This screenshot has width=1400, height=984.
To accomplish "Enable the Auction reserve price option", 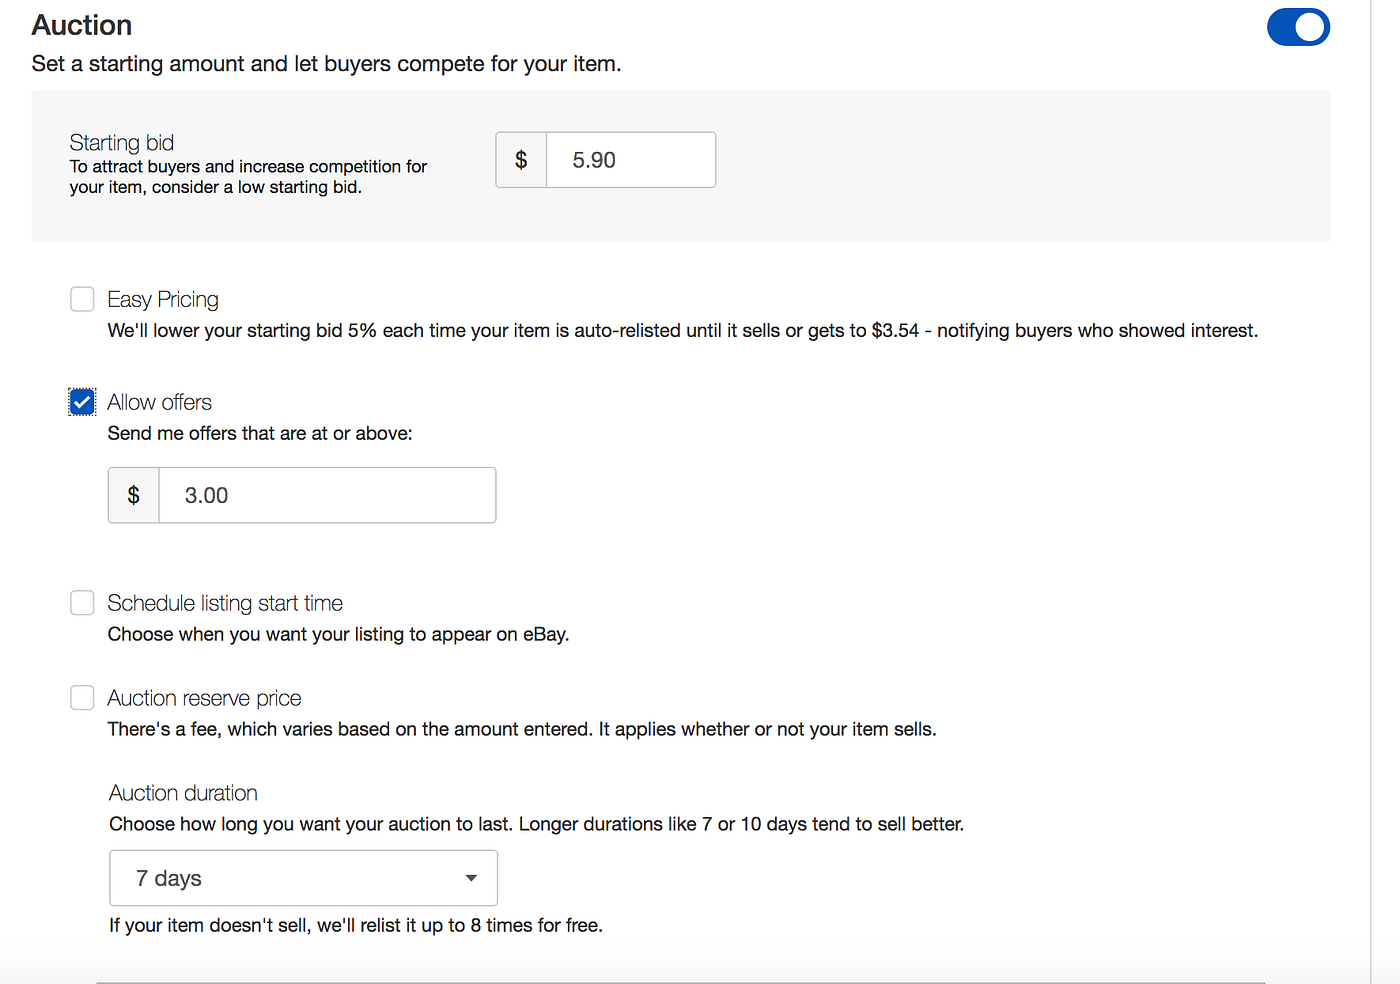I will point(82,697).
